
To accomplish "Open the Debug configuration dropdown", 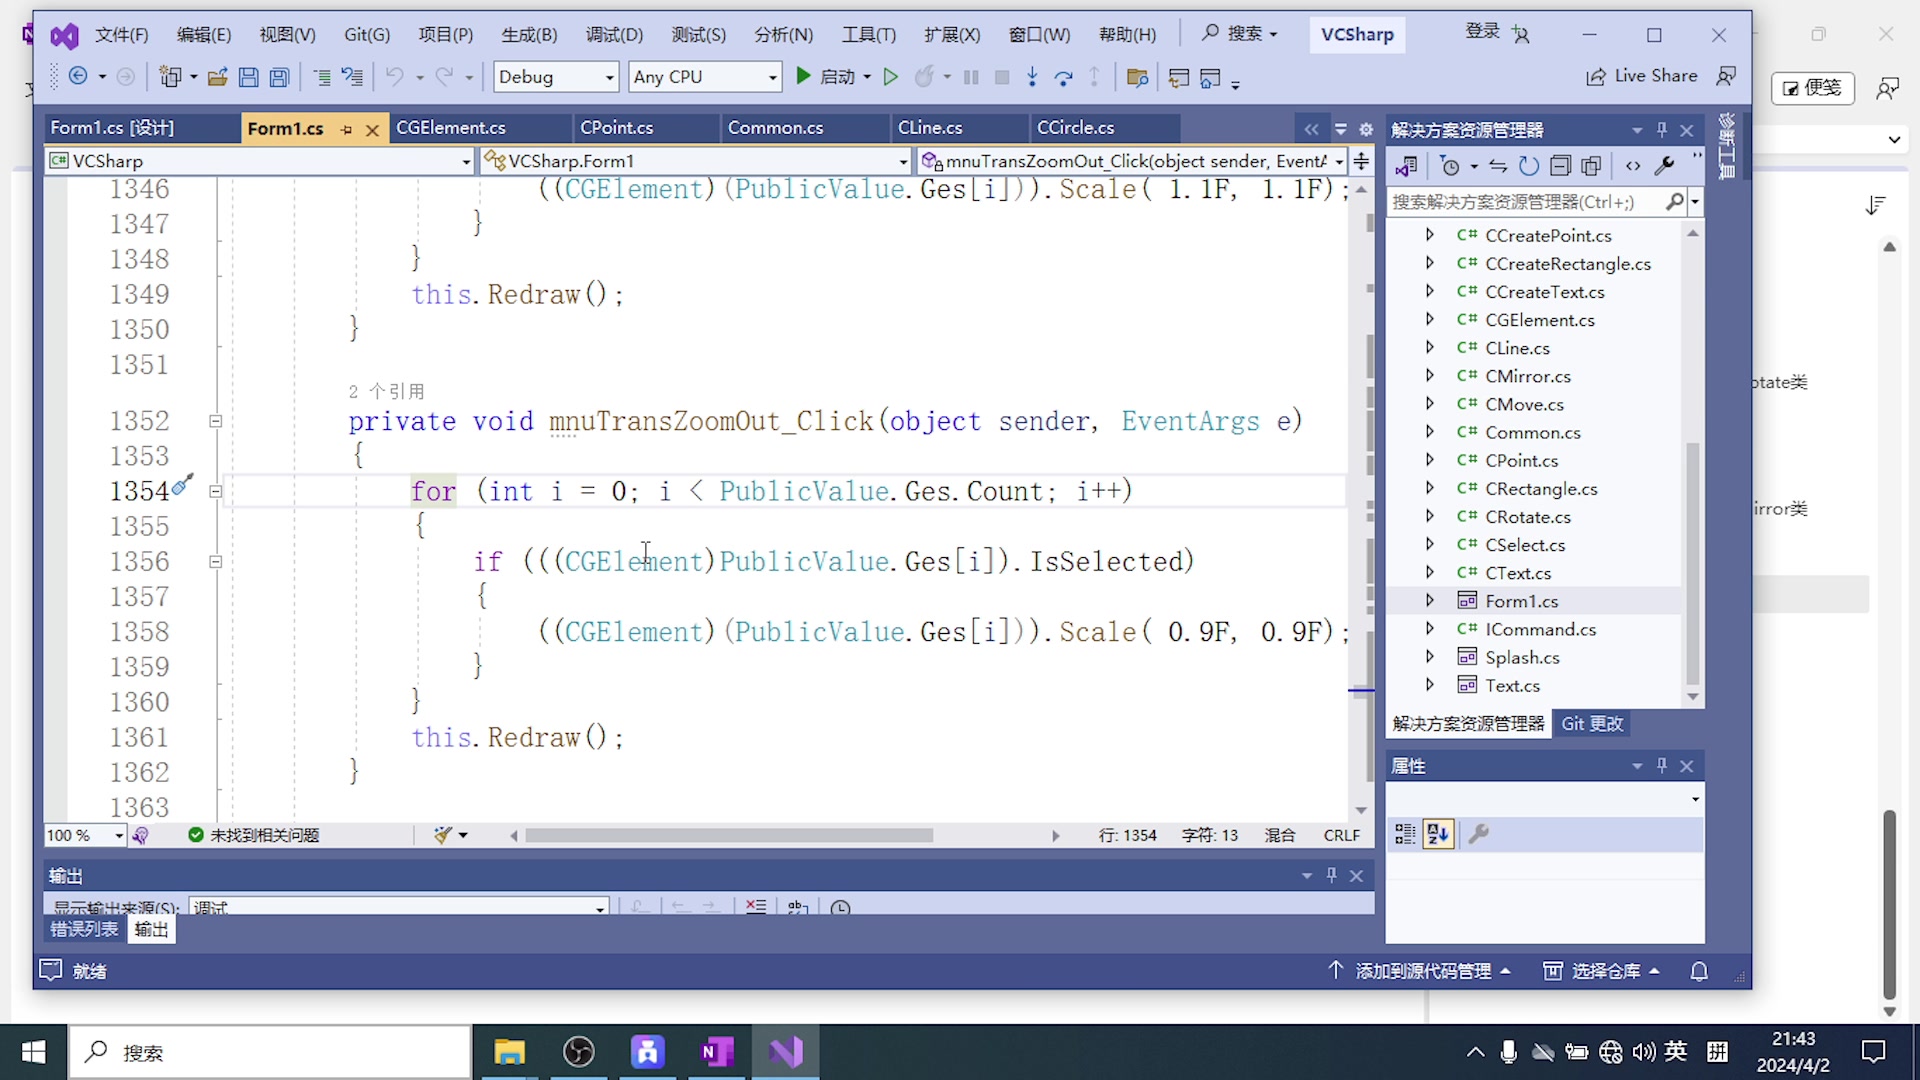I will tap(556, 77).
